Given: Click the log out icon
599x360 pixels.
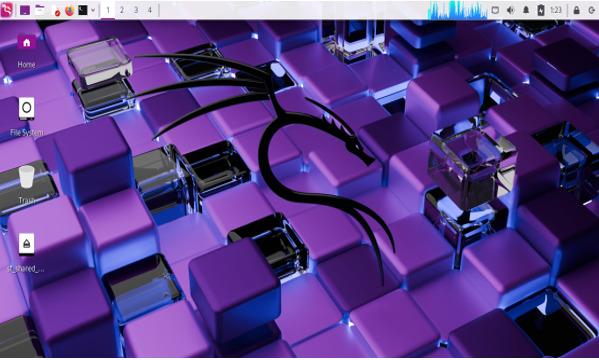Looking at the screenshot, I should (x=592, y=10).
